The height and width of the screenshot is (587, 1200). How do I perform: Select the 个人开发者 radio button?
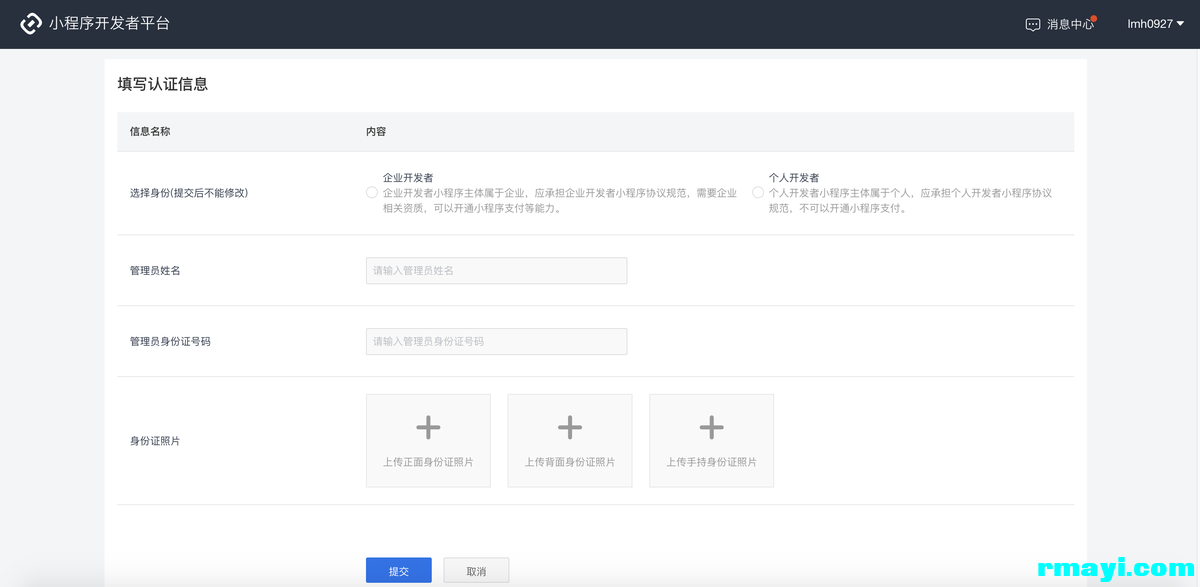coord(758,192)
